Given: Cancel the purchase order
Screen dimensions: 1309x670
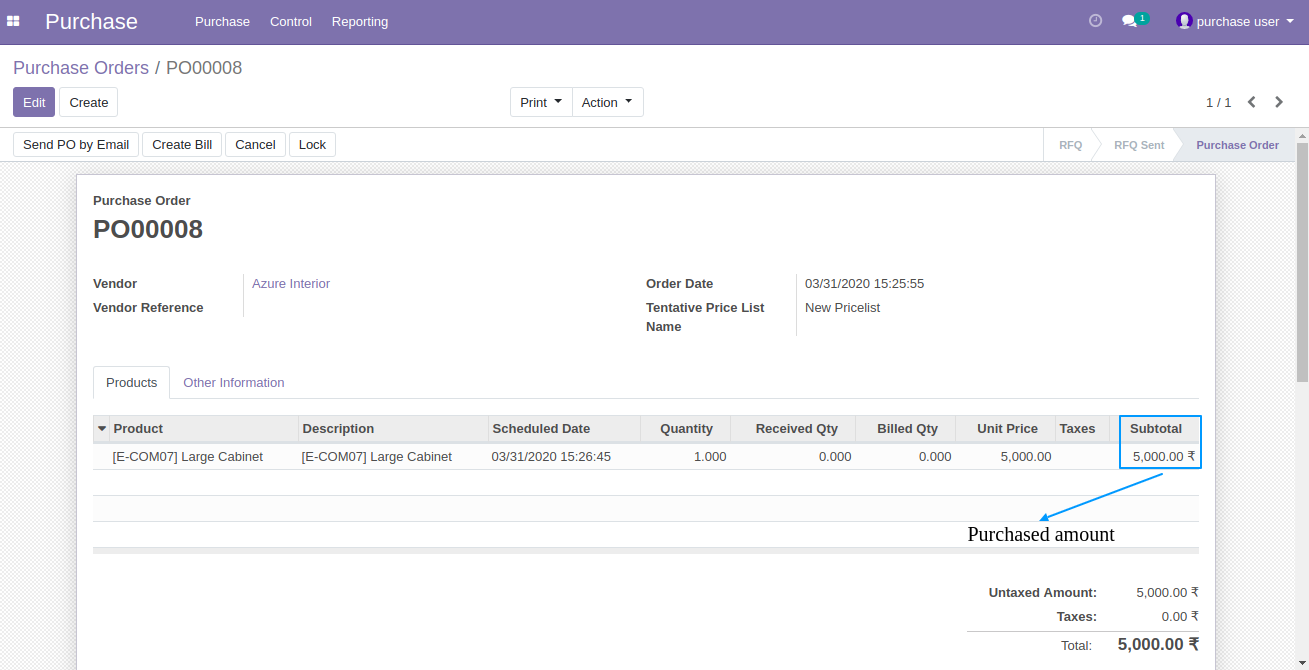Looking at the screenshot, I should pyautogui.click(x=255, y=144).
